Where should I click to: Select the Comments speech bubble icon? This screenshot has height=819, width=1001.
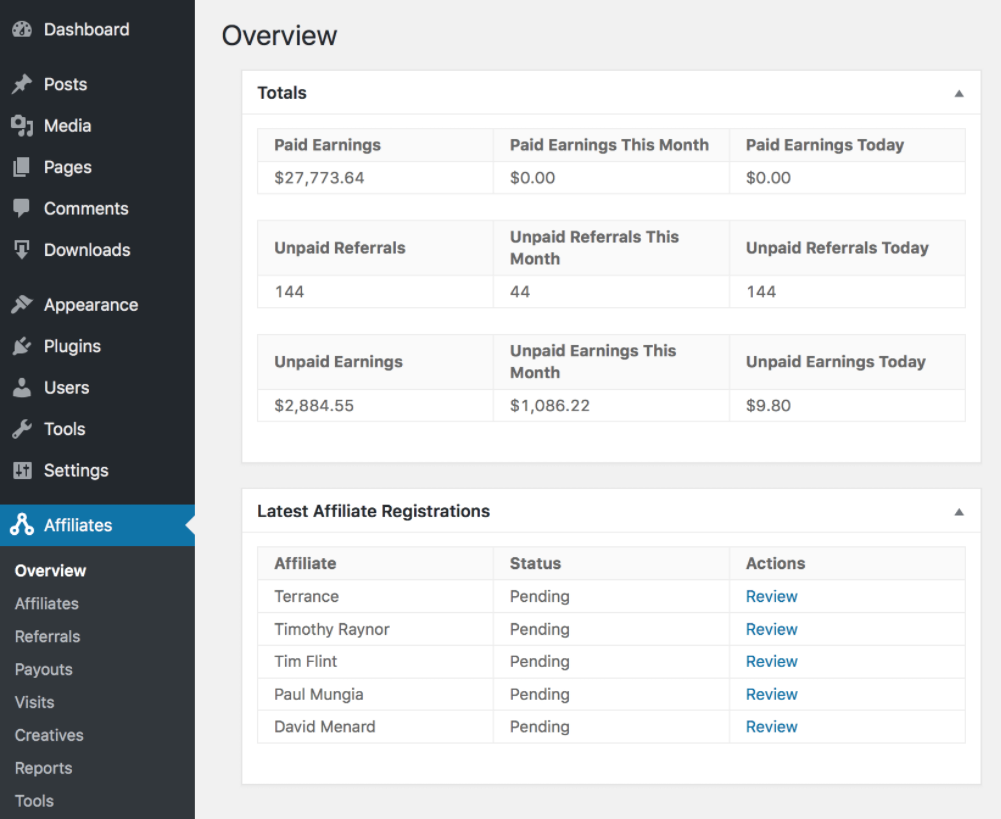coord(22,209)
